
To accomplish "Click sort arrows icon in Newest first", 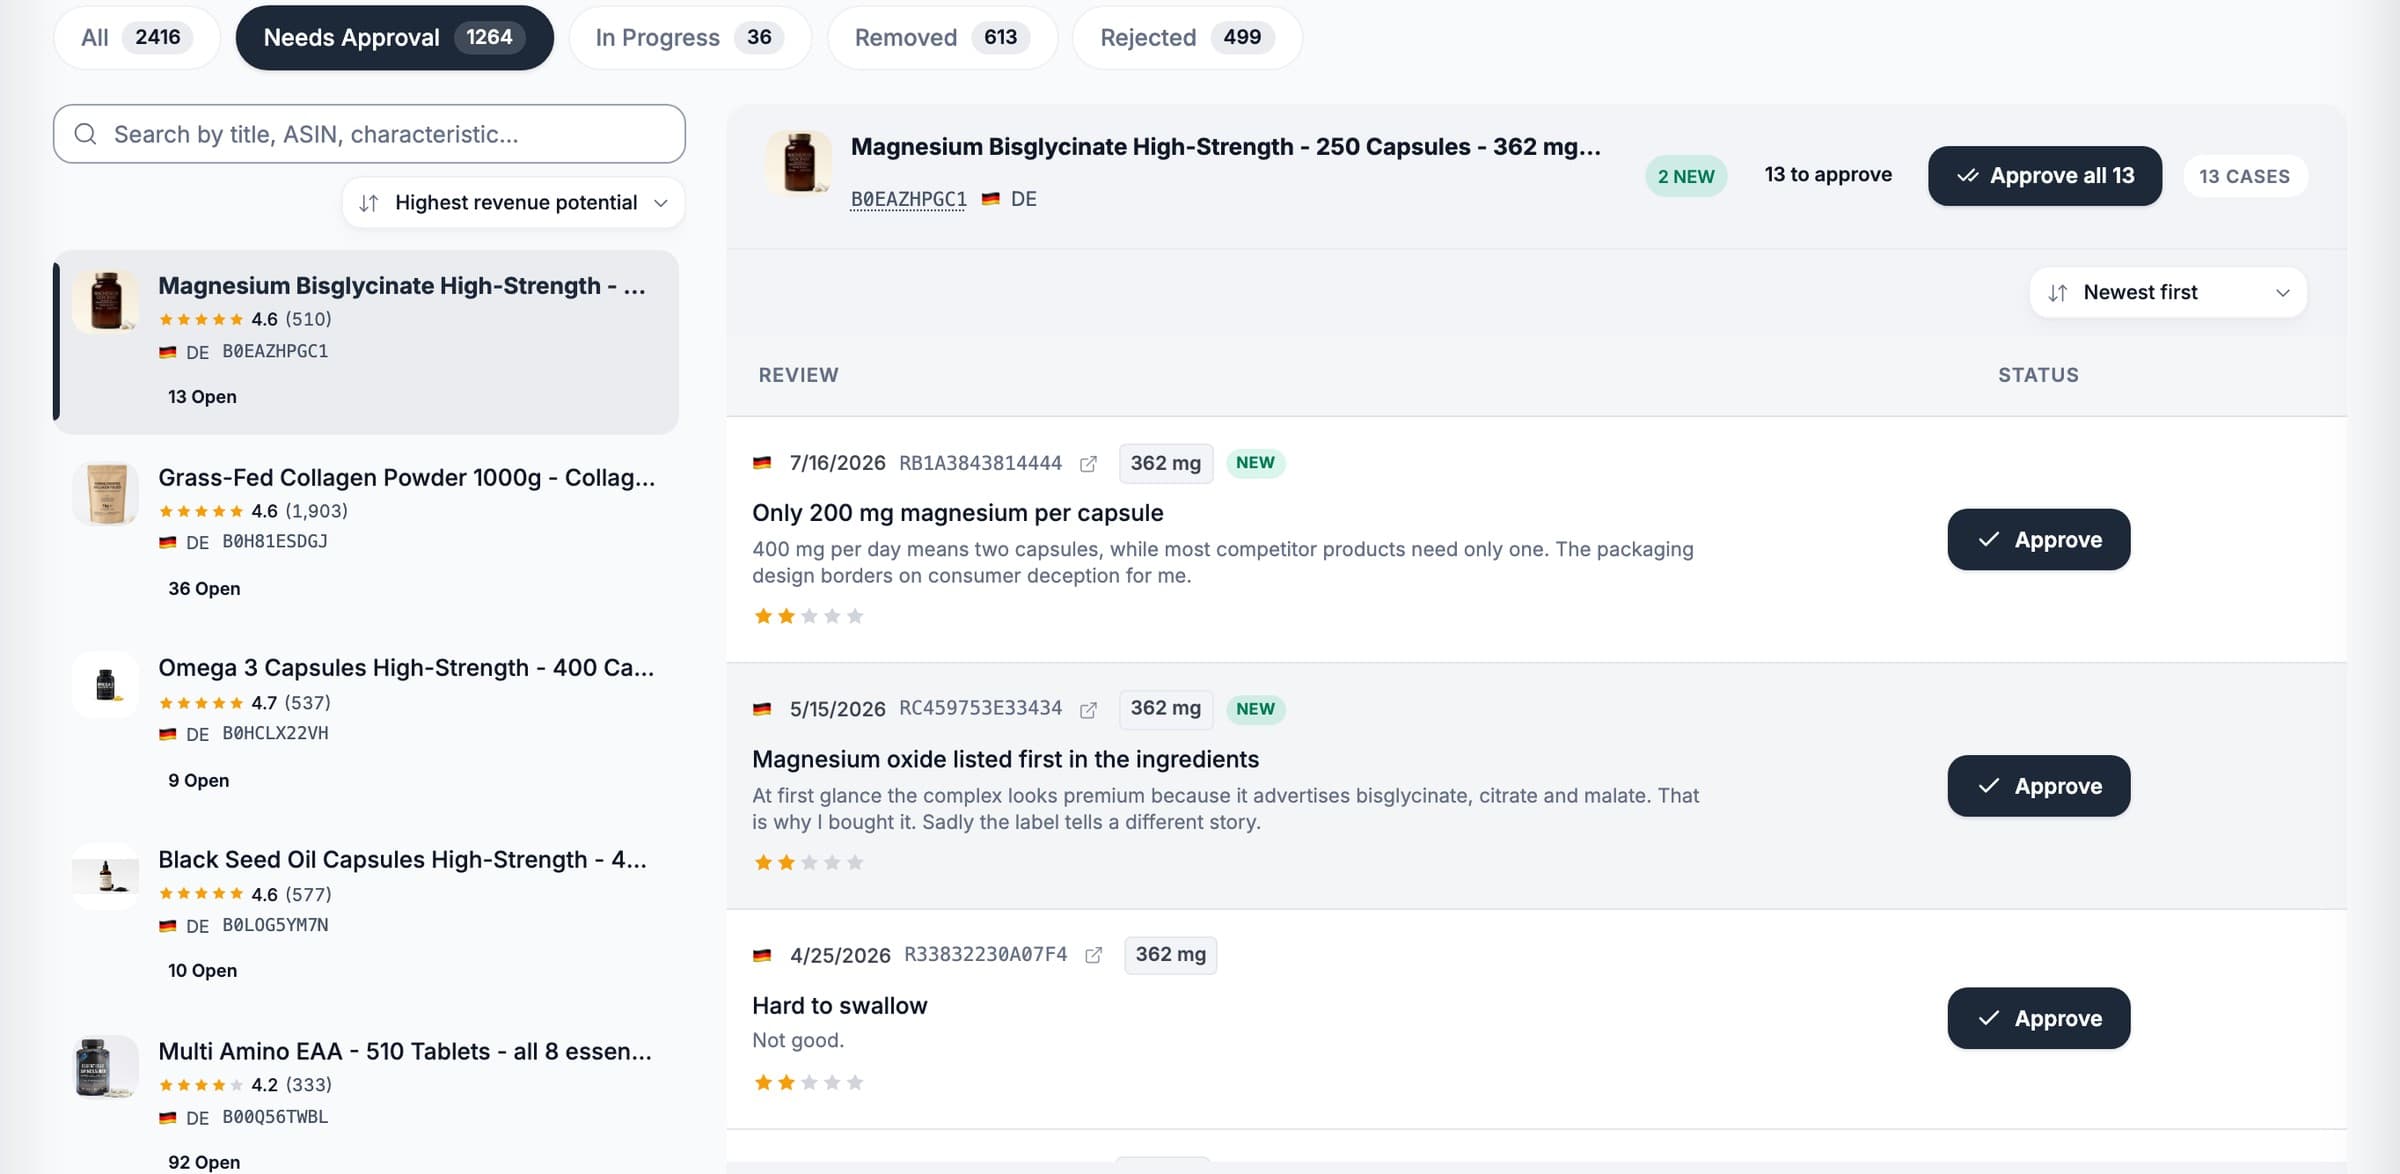I will 2057,293.
